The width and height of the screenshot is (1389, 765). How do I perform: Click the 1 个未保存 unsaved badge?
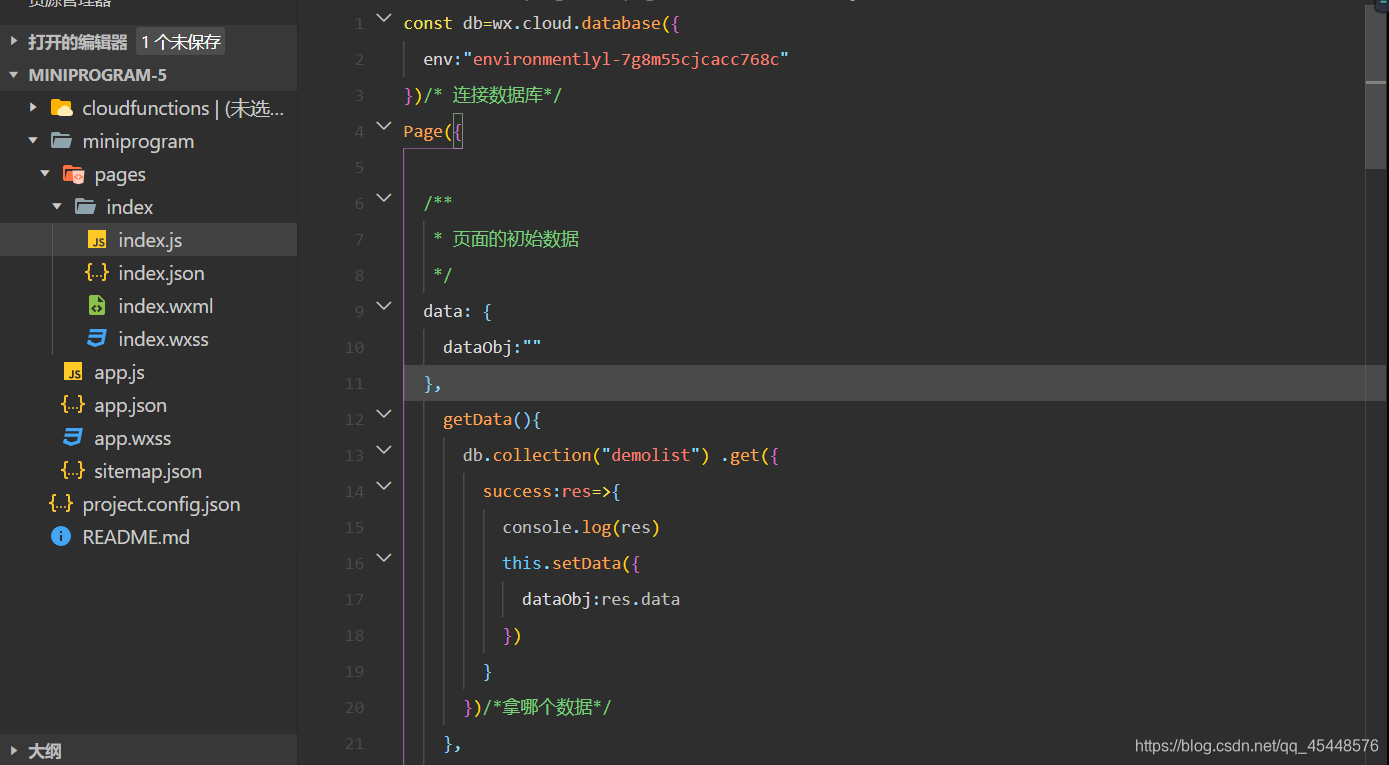pyautogui.click(x=181, y=42)
